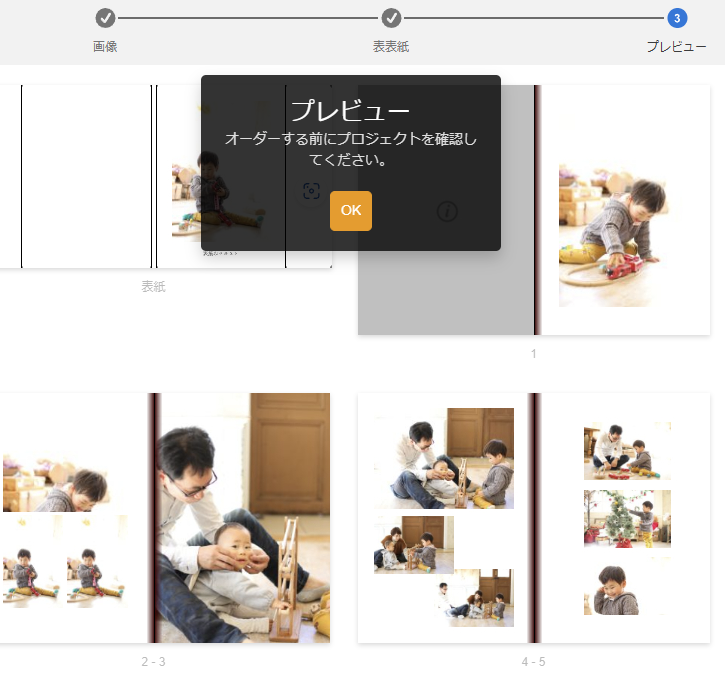Image resolution: width=725 pixels, height=678 pixels.
Task: Go to the プレビュー step label
Action: [x=676, y=47]
